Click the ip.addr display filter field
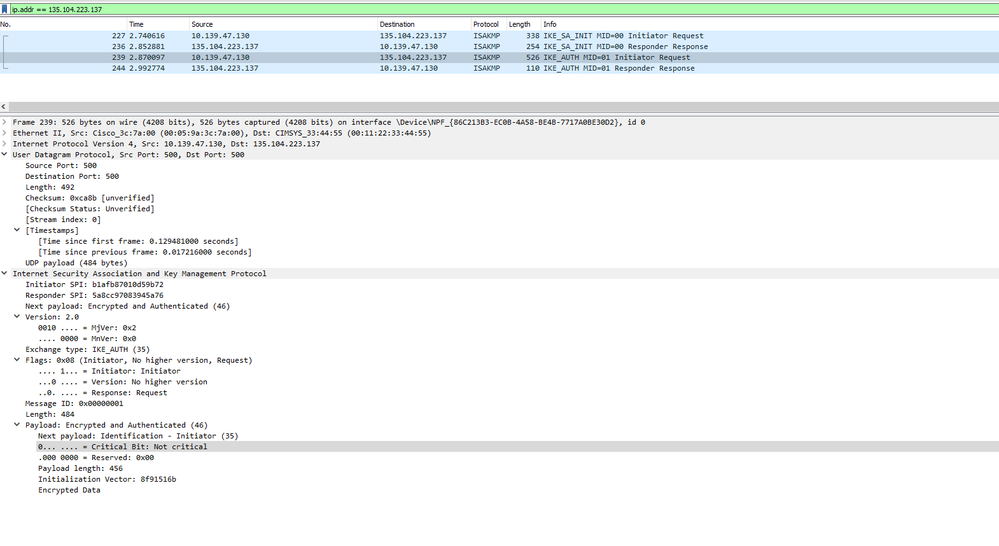Viewport: 999px width, 546px height. click(x=503, y=10)
